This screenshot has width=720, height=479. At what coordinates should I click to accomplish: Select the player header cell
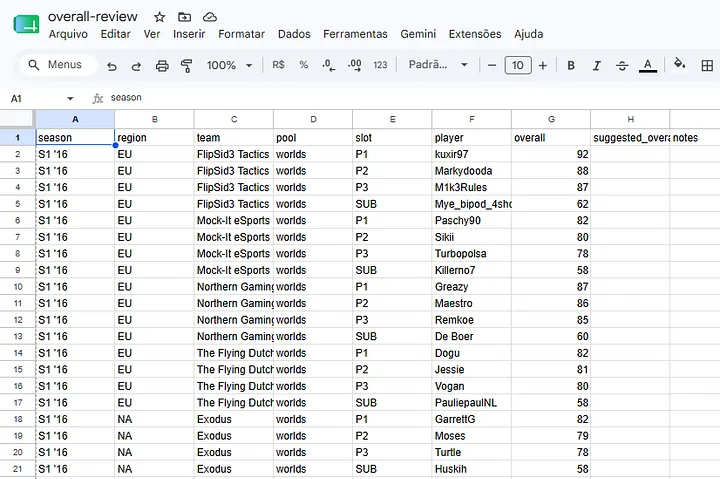coord(472,137)
